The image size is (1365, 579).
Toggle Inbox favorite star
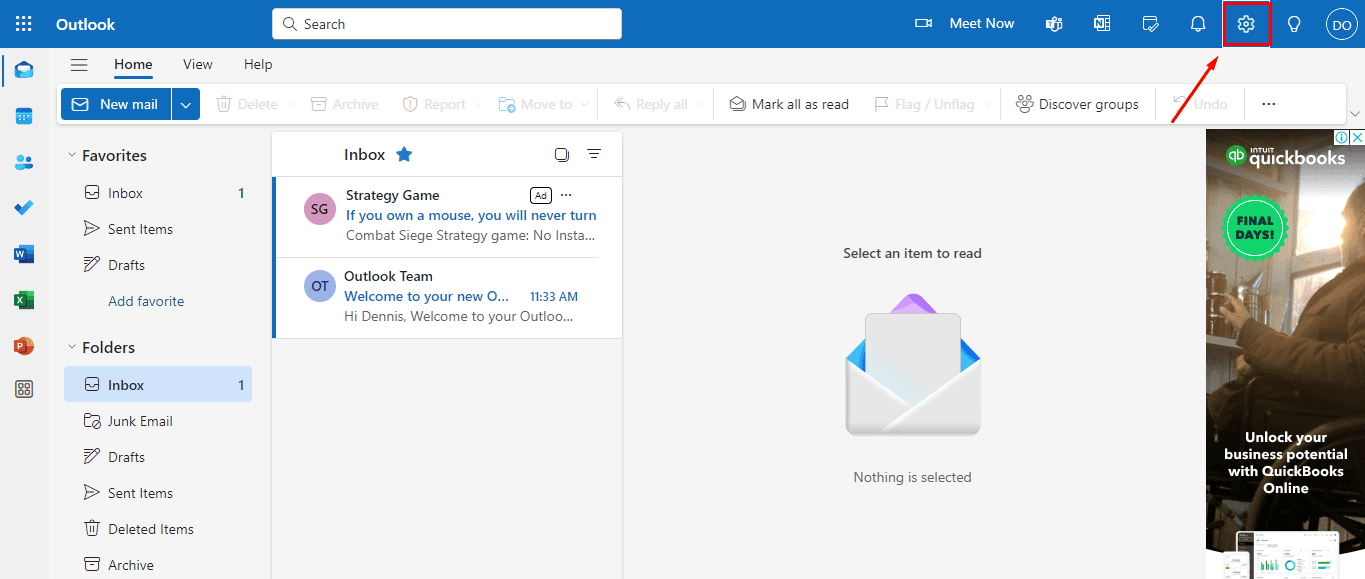404,154
